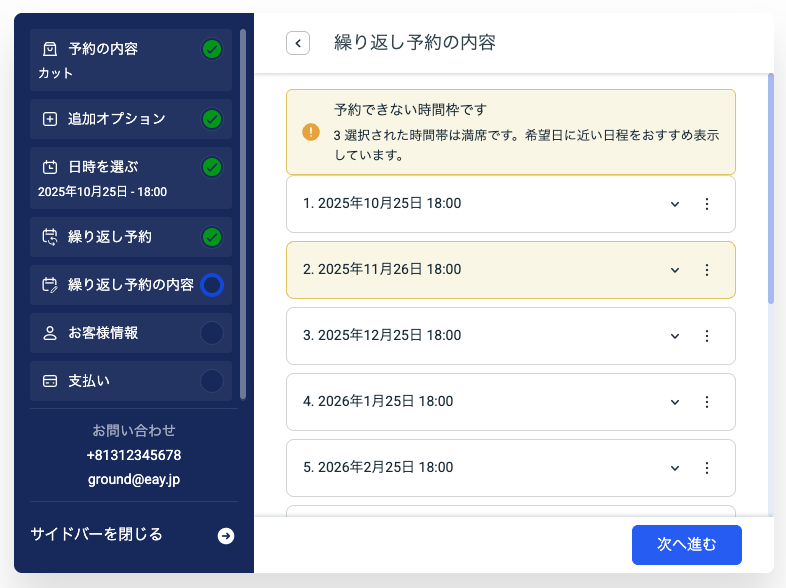Expand the 2026年1月25日 18:00 booking chevron
Screen dimensions: 786x588
pos(675,402)
